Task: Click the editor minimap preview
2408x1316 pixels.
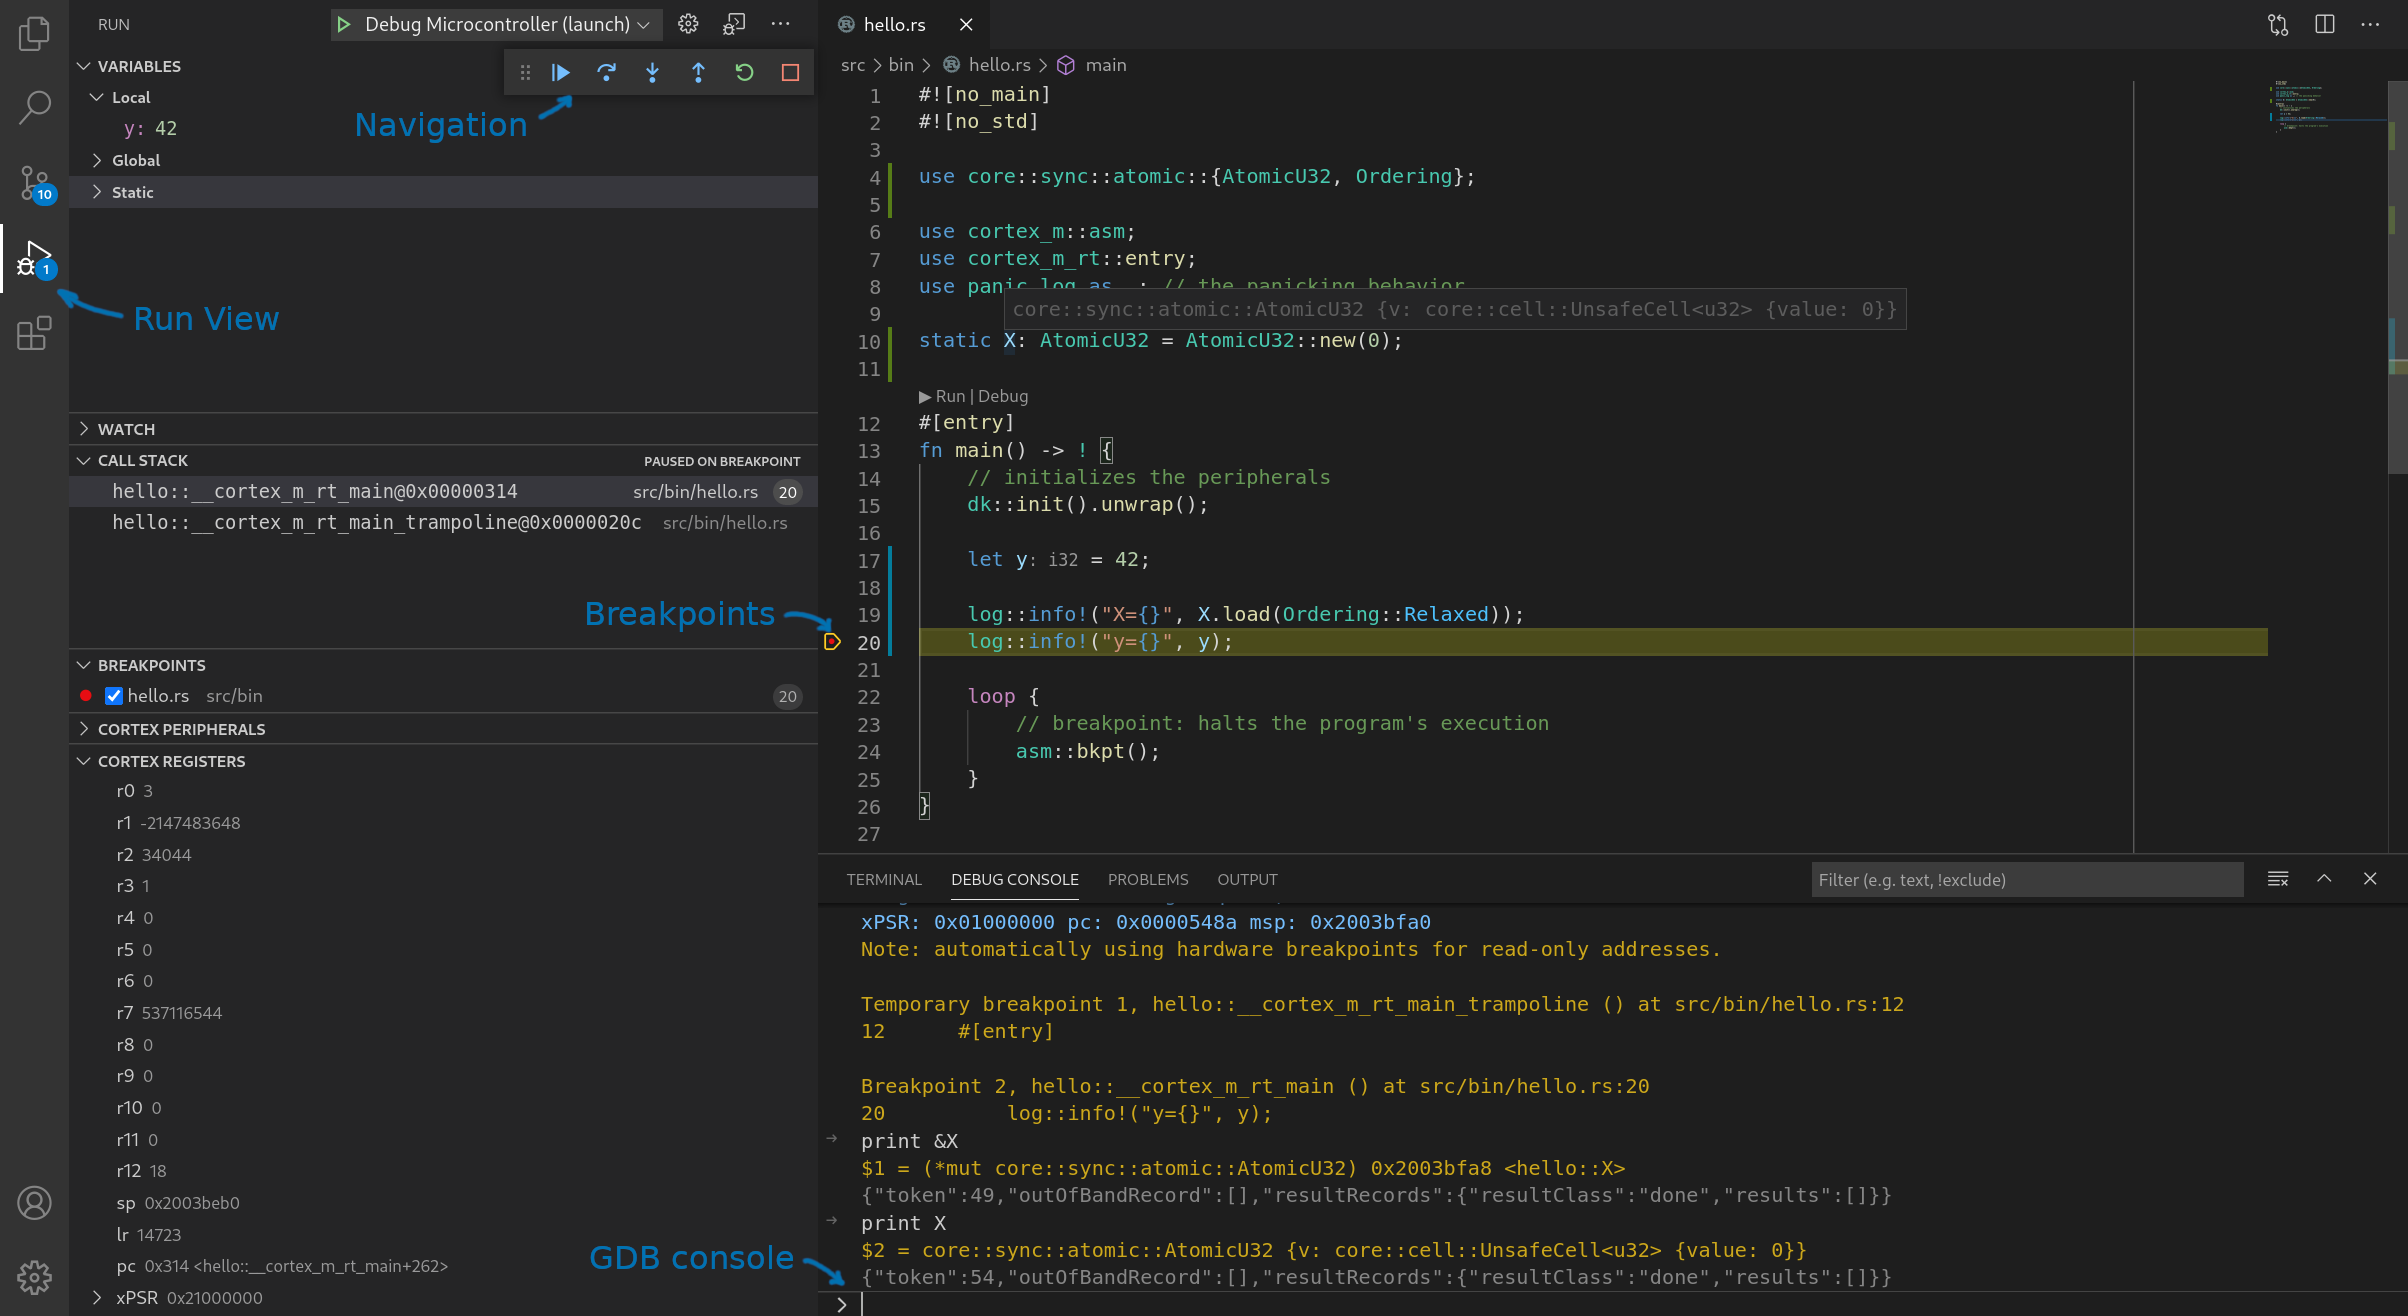Action: click(2327, 107)
